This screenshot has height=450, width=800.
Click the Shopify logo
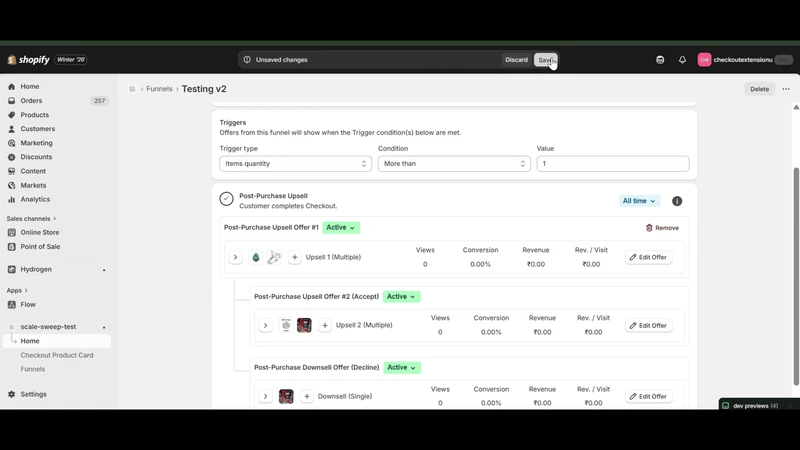pos(29,60)
